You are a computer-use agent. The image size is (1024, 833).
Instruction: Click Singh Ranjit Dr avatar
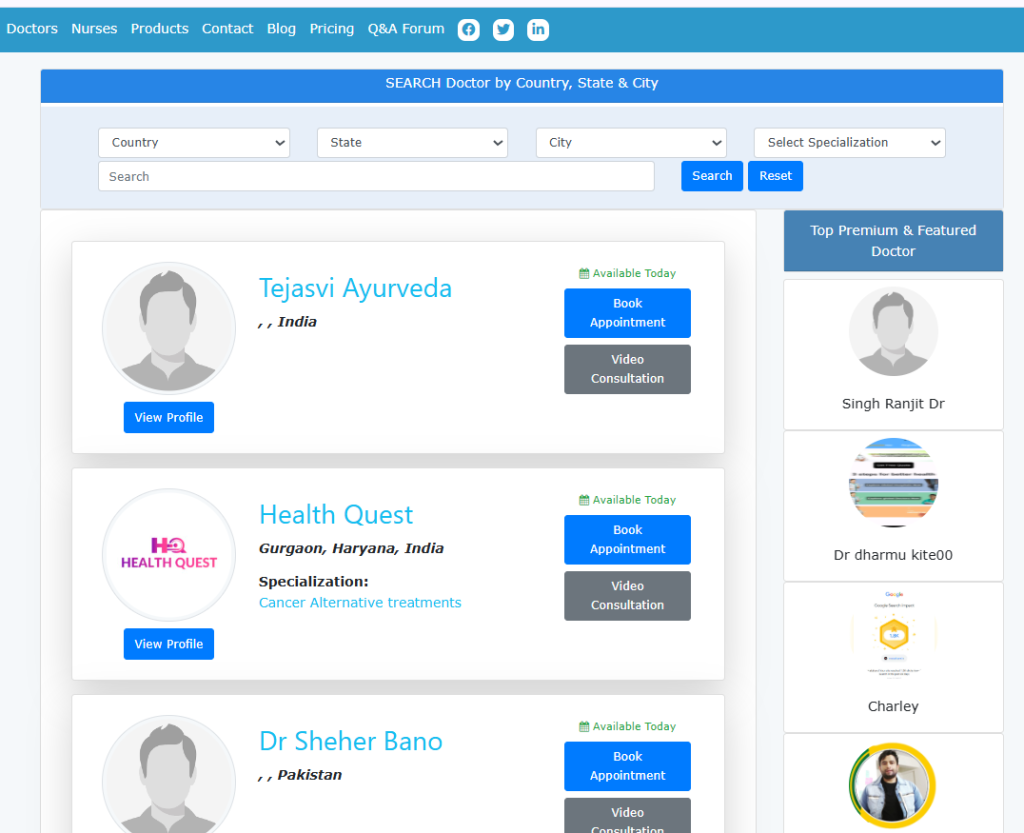pos(893,332)
